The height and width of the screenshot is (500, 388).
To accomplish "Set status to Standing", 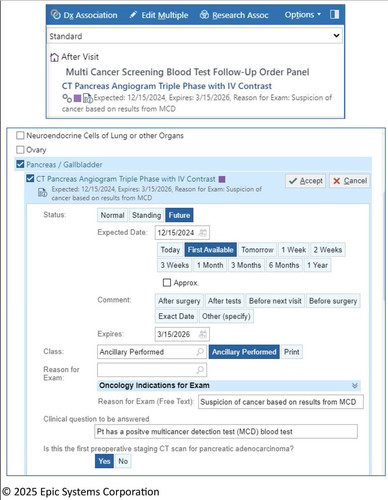I will [x=146, y=215].
